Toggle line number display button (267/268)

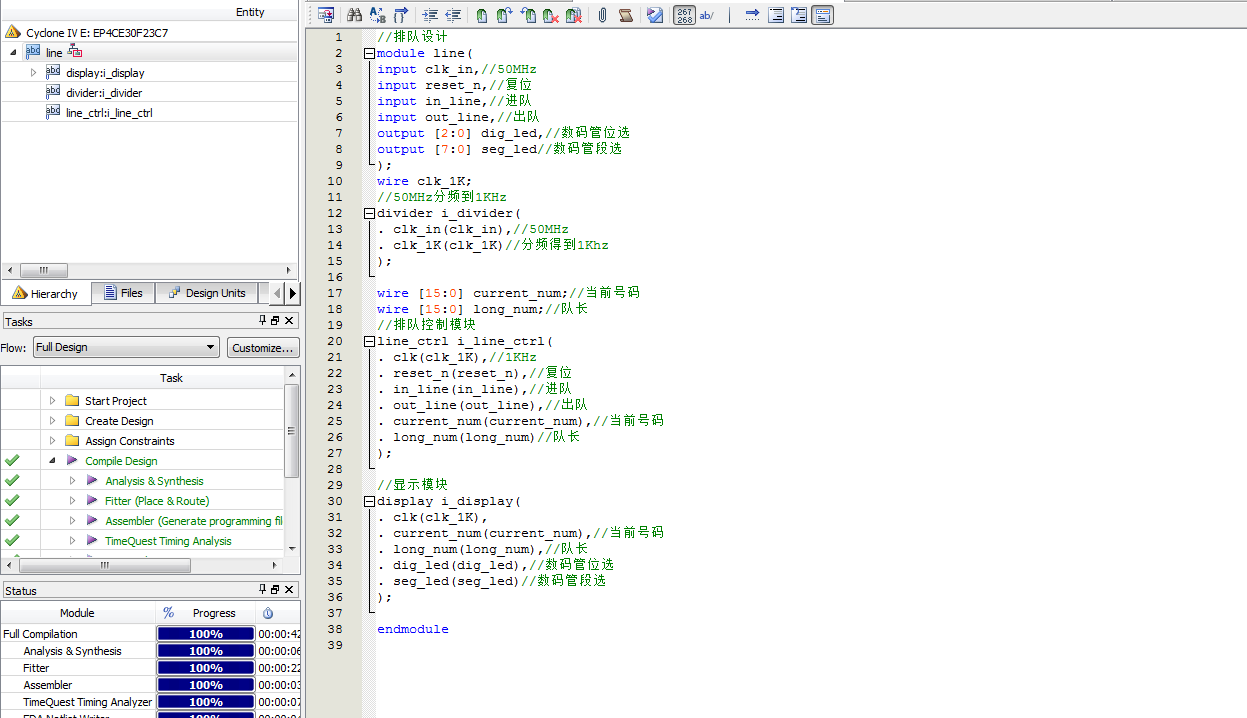pos(684,15)
